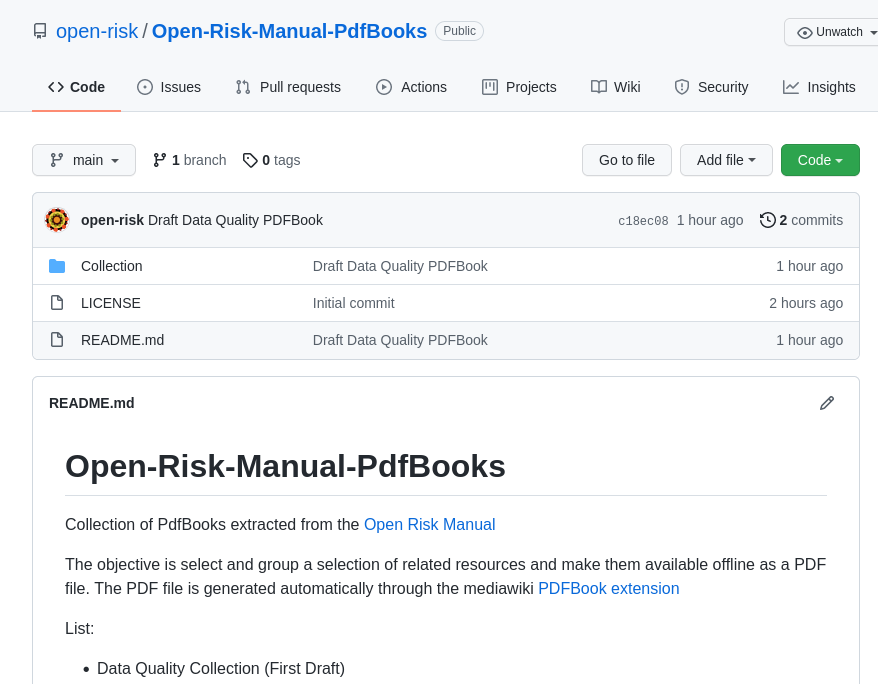Select the folder icon beside Collection
Image resolution: width=878 pixels, height=684 pixels.
click(57, 266)
